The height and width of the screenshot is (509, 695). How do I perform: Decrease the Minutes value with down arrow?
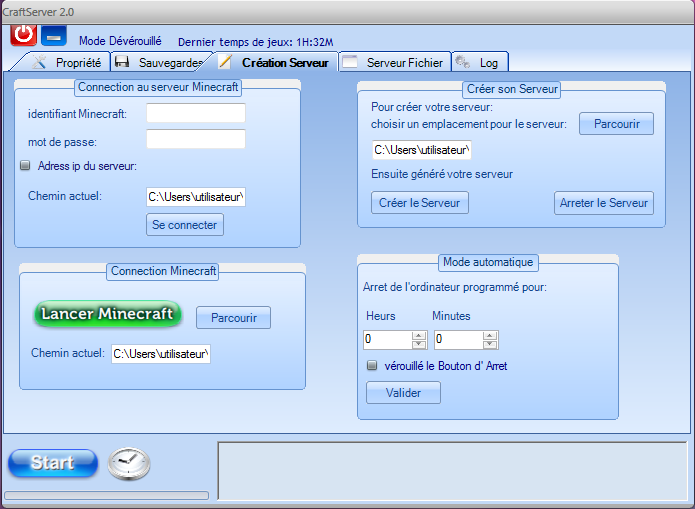pyautogui.click(x=490, y=344)
